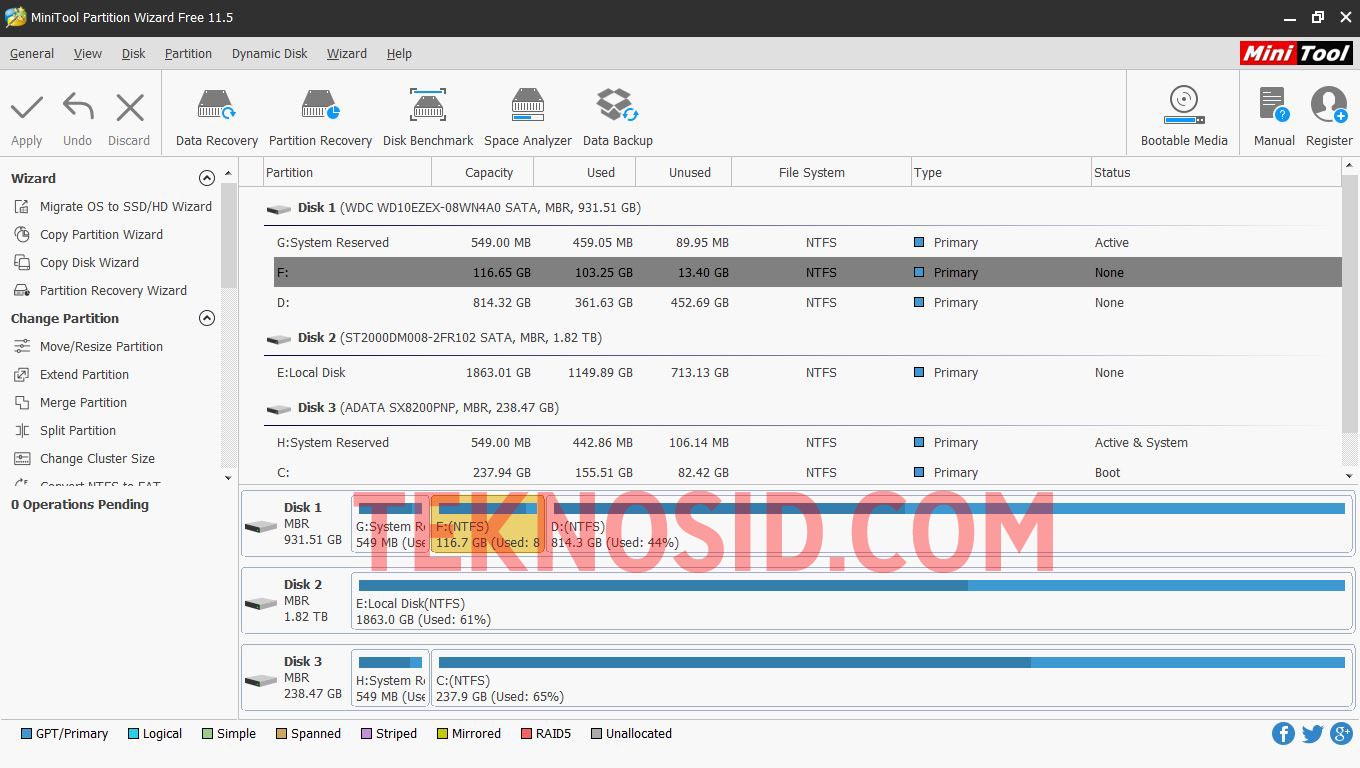Click the Apply checkmark icon

coord(27,107)
